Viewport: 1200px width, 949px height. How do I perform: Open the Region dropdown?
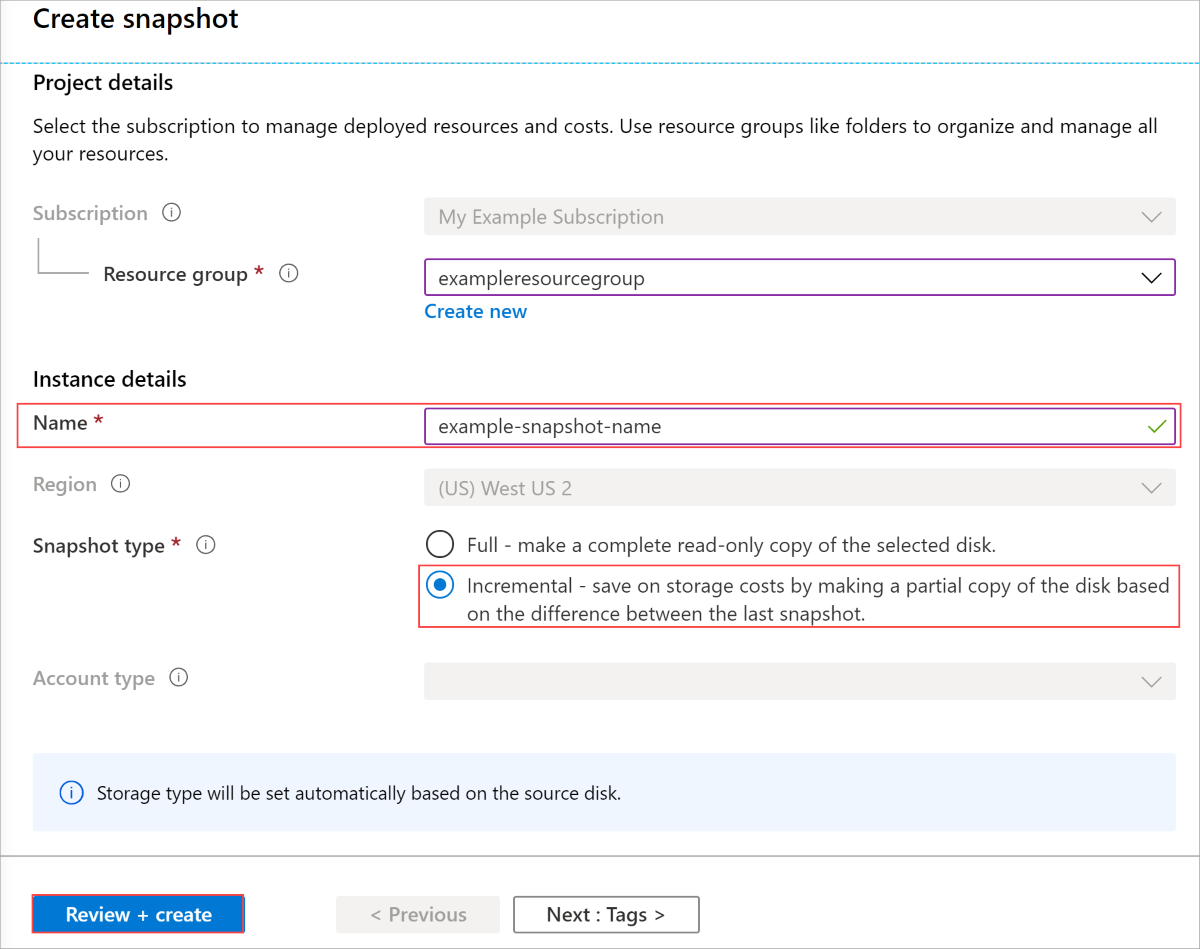799,489
